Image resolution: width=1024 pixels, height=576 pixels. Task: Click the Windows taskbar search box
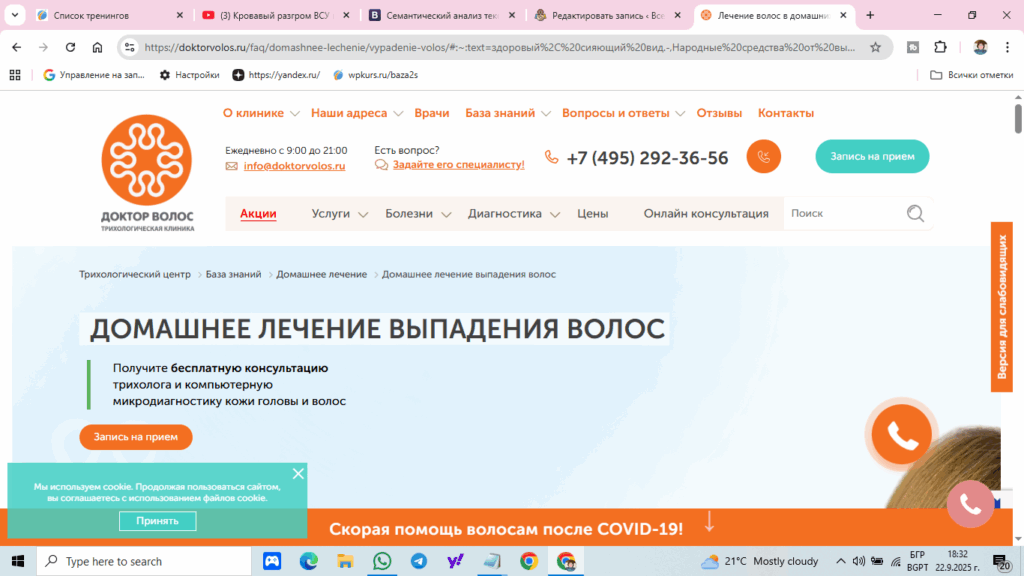coord(144,561)
